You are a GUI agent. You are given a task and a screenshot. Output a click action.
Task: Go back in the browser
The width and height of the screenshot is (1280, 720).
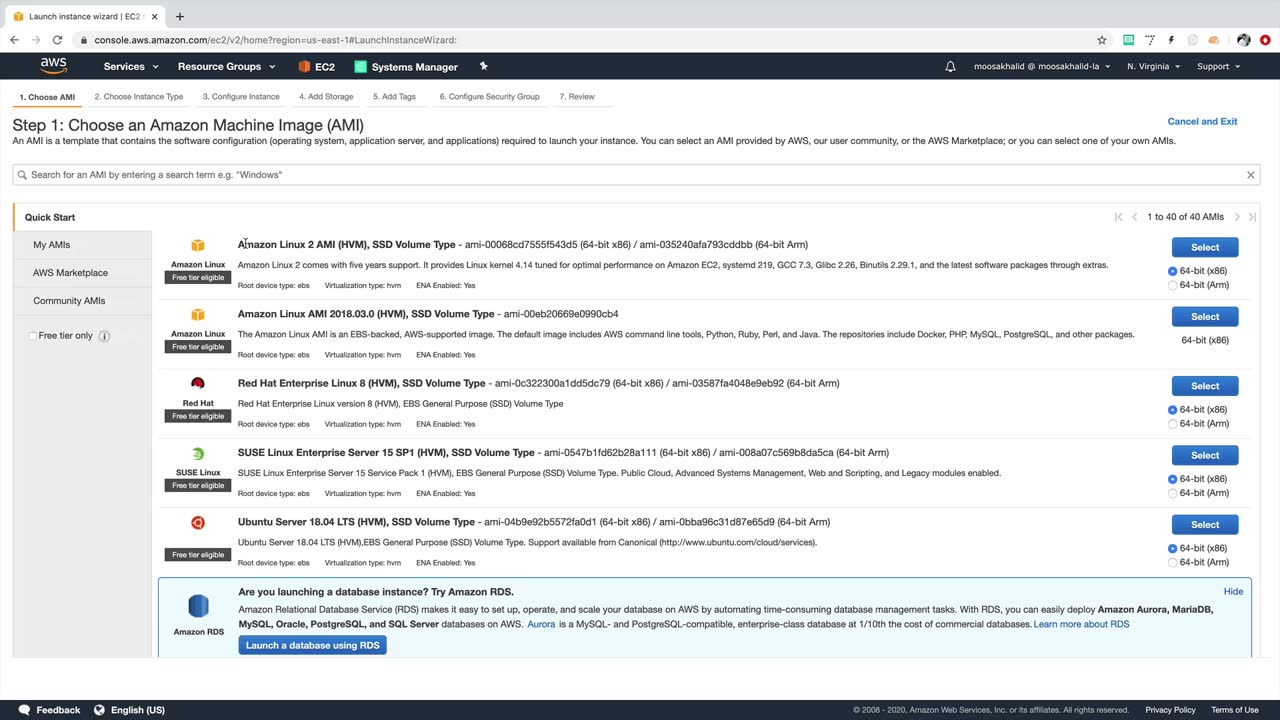point(14,40)
